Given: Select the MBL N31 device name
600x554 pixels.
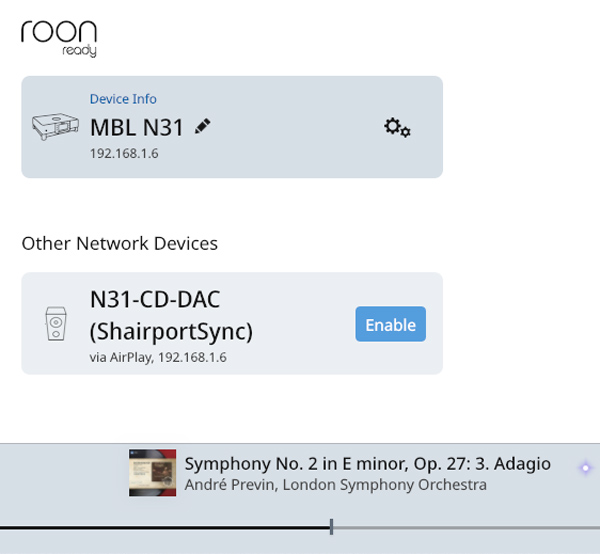Looking at the screenshot, I should 138,128.
